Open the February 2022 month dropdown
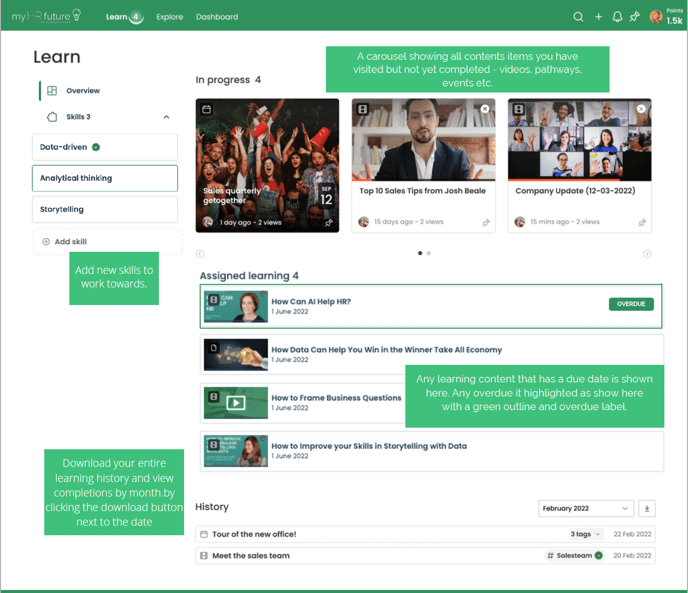This screenshot has height=593, width=688. coord(586,508)
